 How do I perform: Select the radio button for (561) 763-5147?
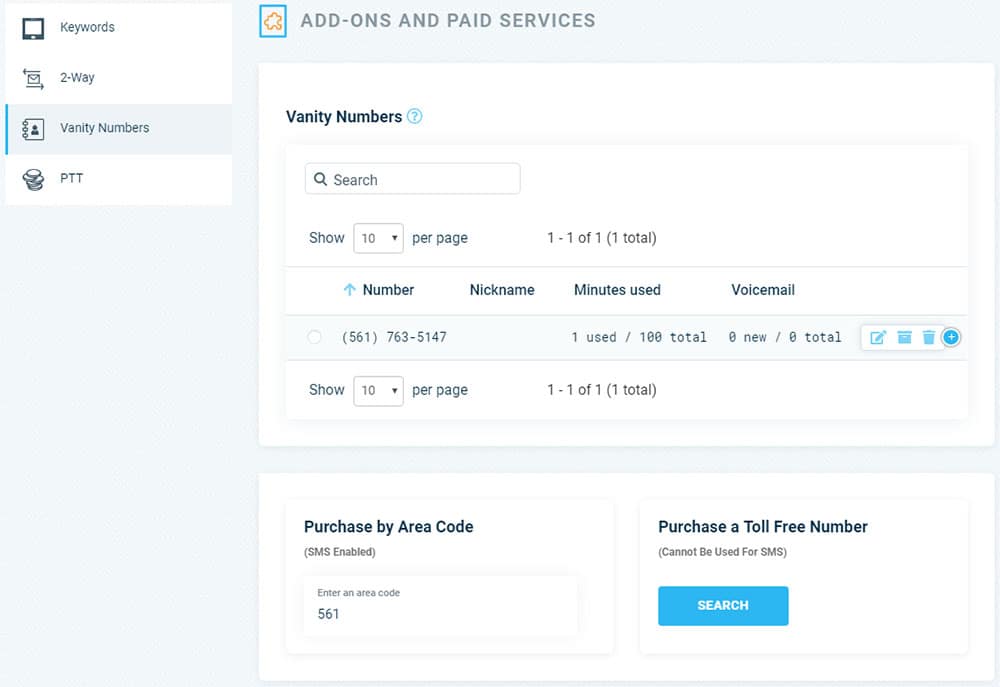[x=315, y=337]
